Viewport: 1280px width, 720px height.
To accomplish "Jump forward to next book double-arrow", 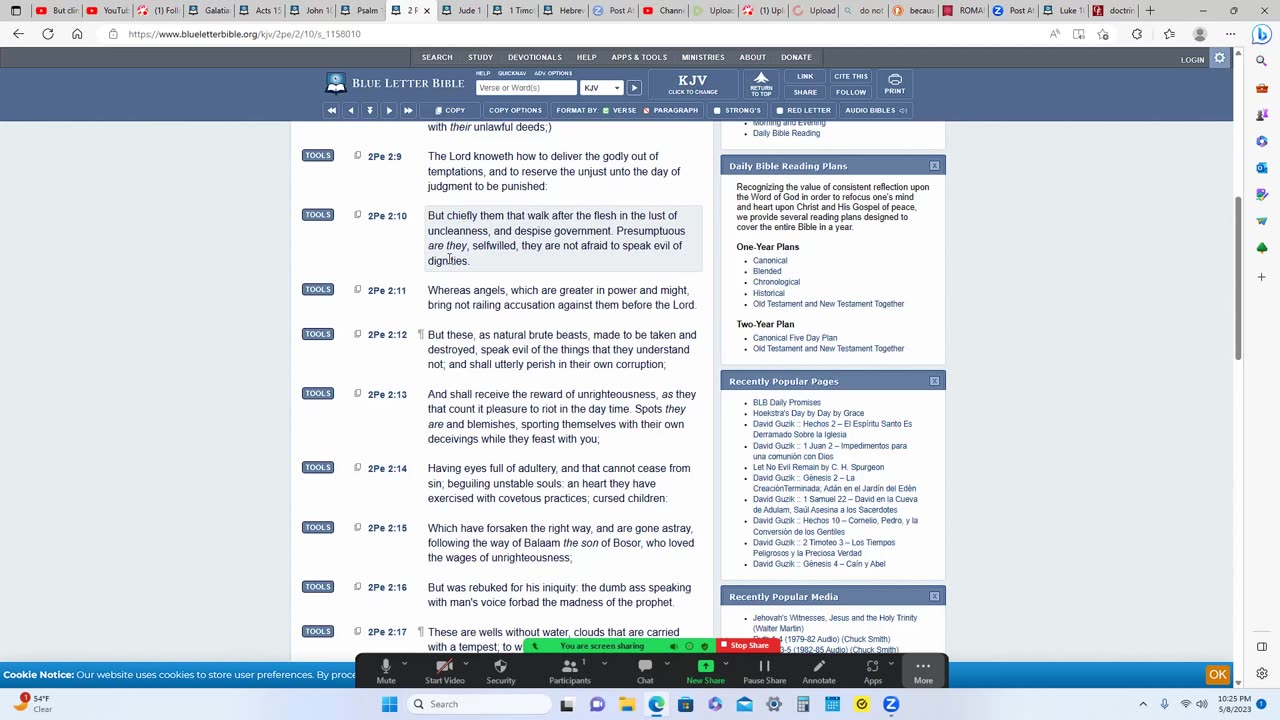I will point(408,110).
